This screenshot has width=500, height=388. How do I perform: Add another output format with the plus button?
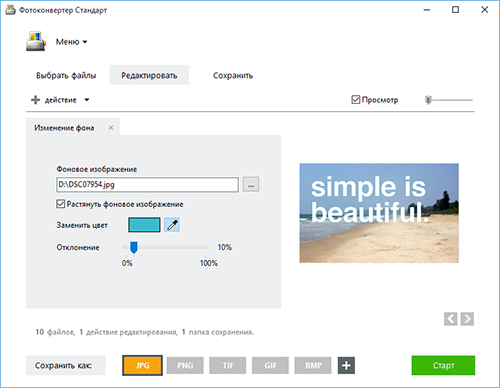(x=346, y=365)
